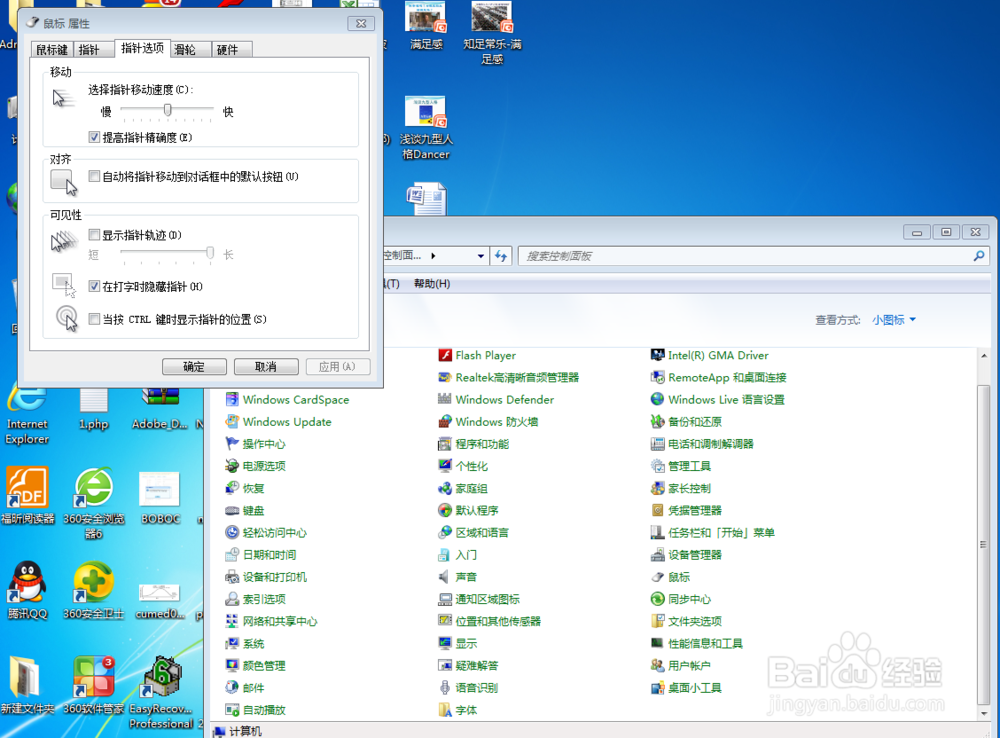This screenshot has width=1000, height=738.
Task: Enable 显示指针轨迹 checkbox
Action: (94, 235)
